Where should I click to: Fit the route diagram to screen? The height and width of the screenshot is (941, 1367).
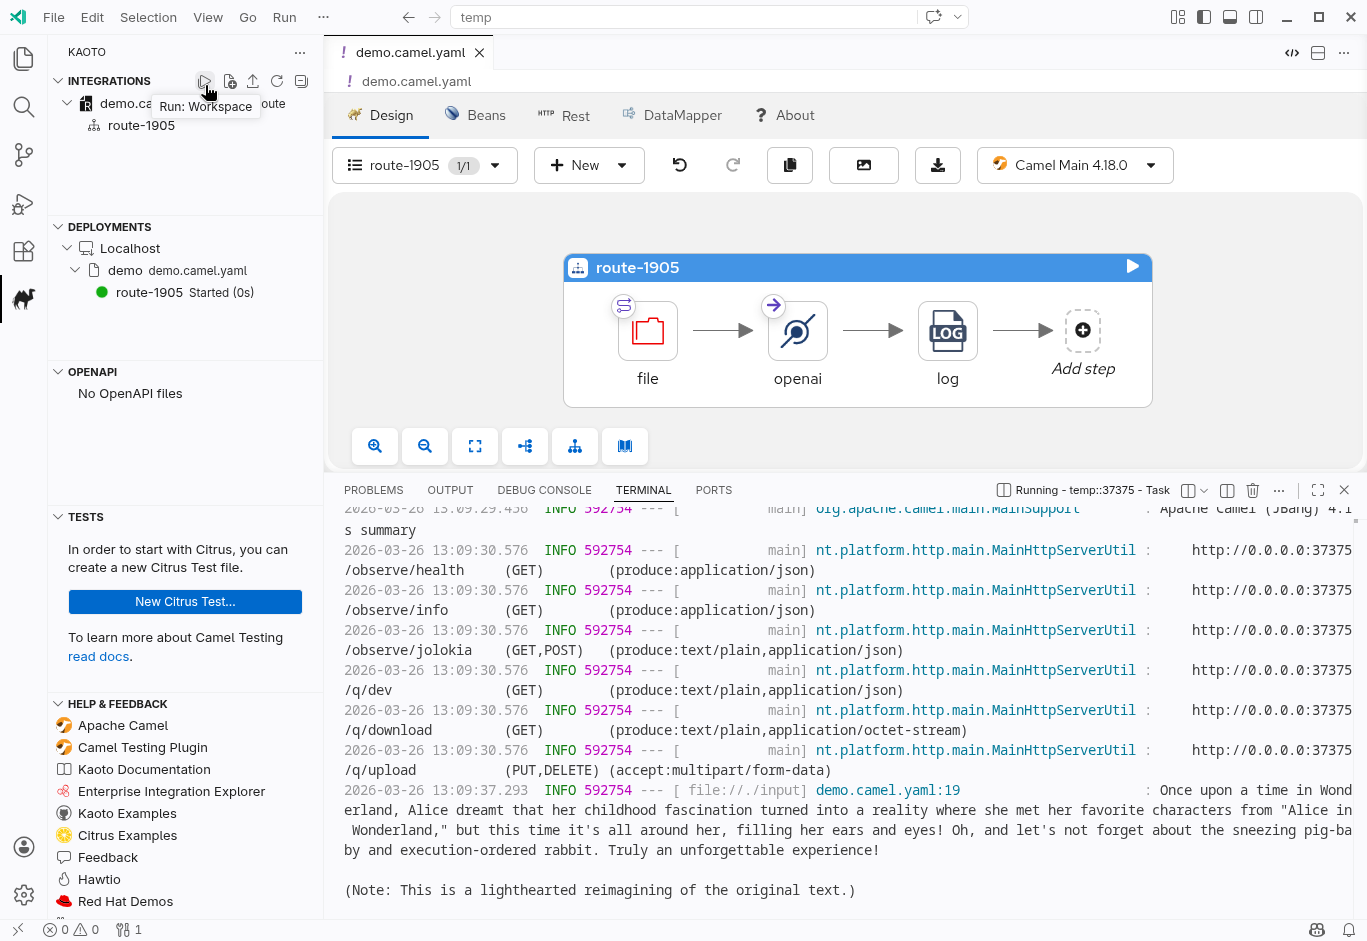475,447
